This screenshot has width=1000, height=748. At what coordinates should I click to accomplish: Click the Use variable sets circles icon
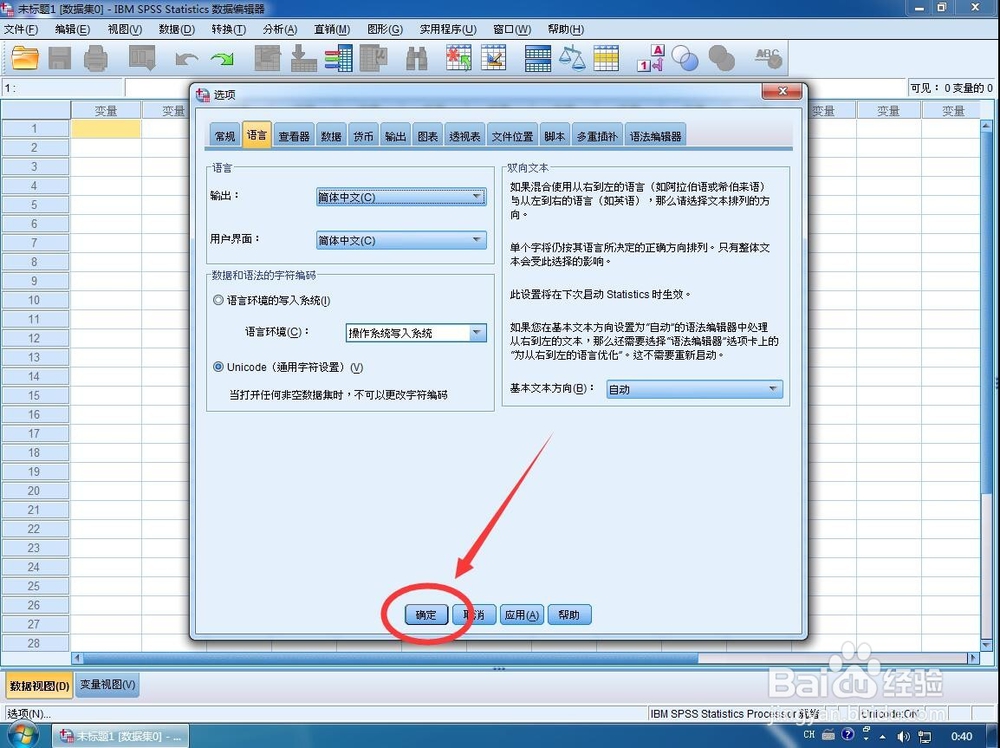pyautogui.click(x=685, y=58)
